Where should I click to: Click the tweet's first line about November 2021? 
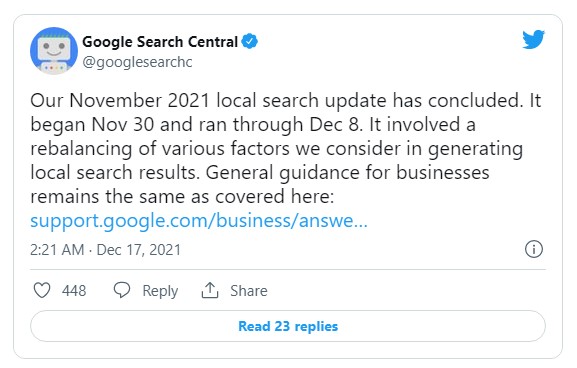[x=286, y=100]
